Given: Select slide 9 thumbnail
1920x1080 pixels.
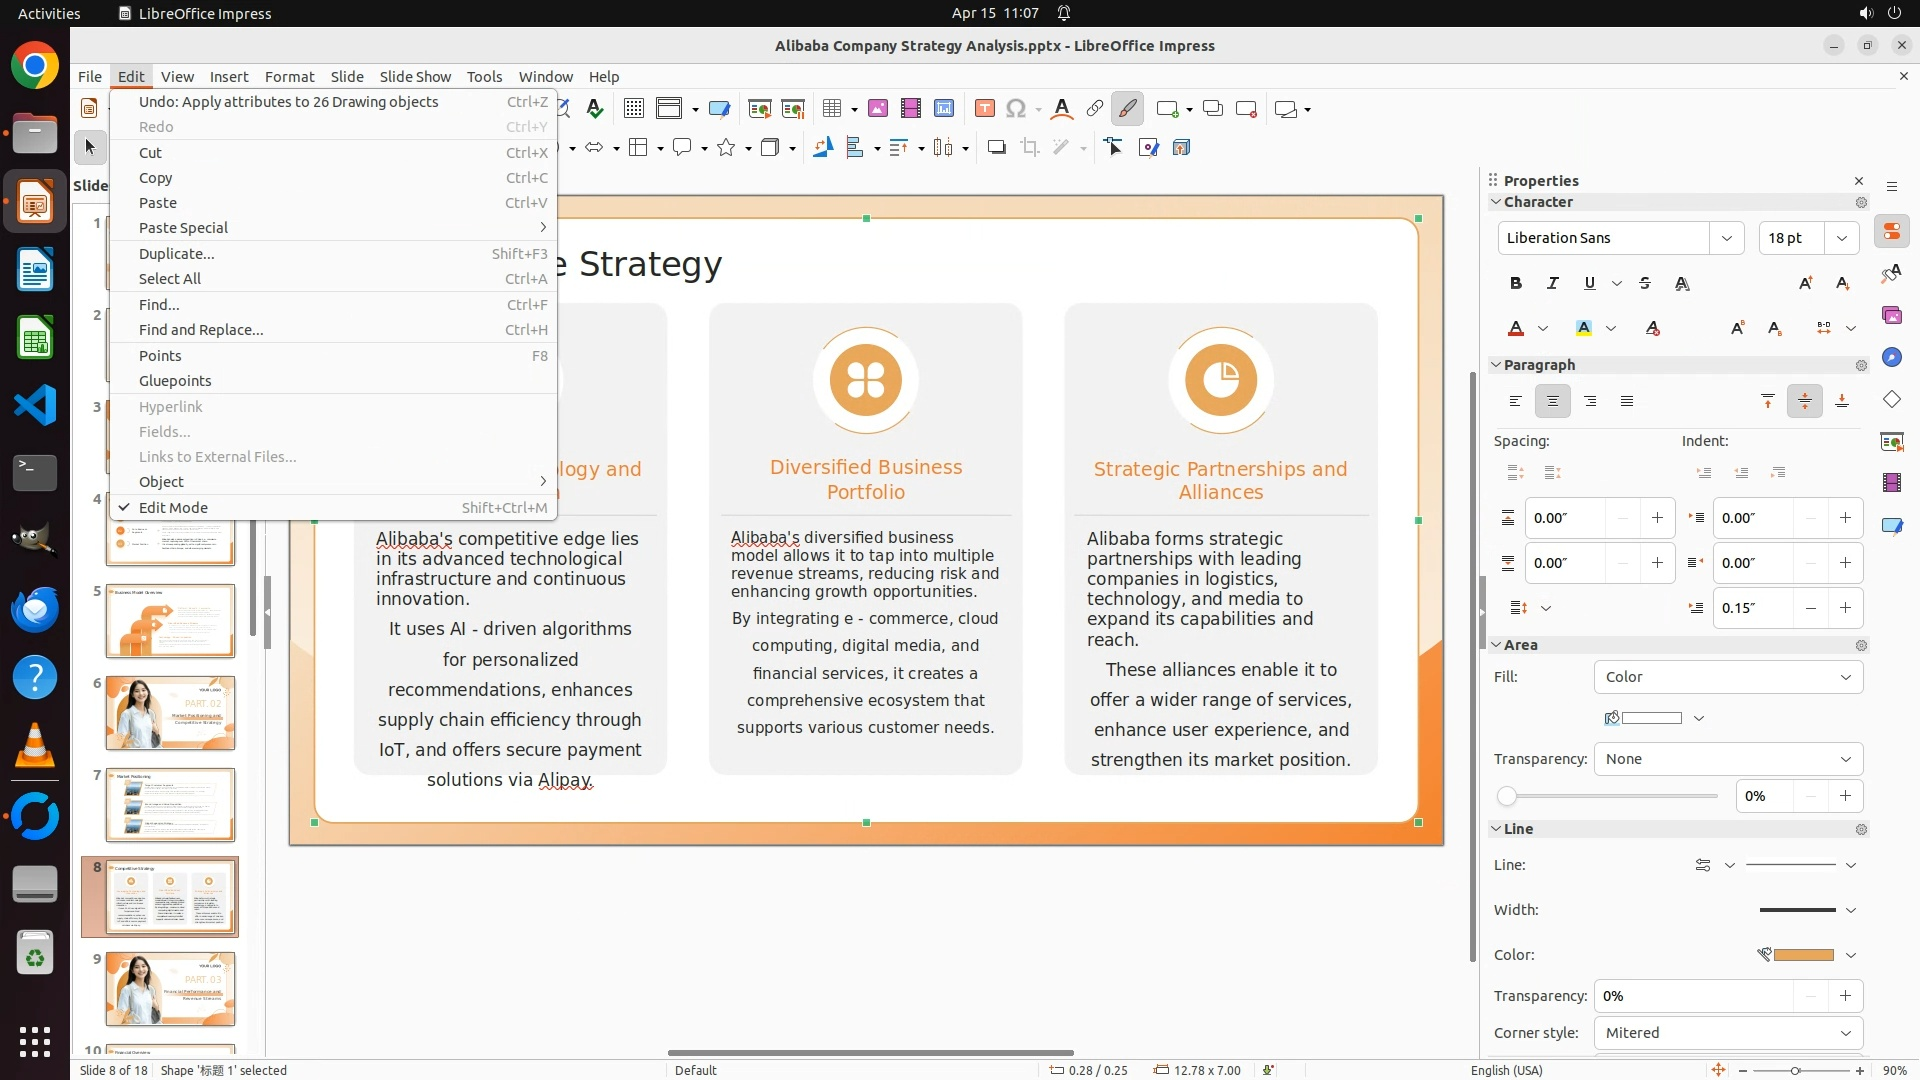Looking at the screenshot, I should tap(170, 989).
